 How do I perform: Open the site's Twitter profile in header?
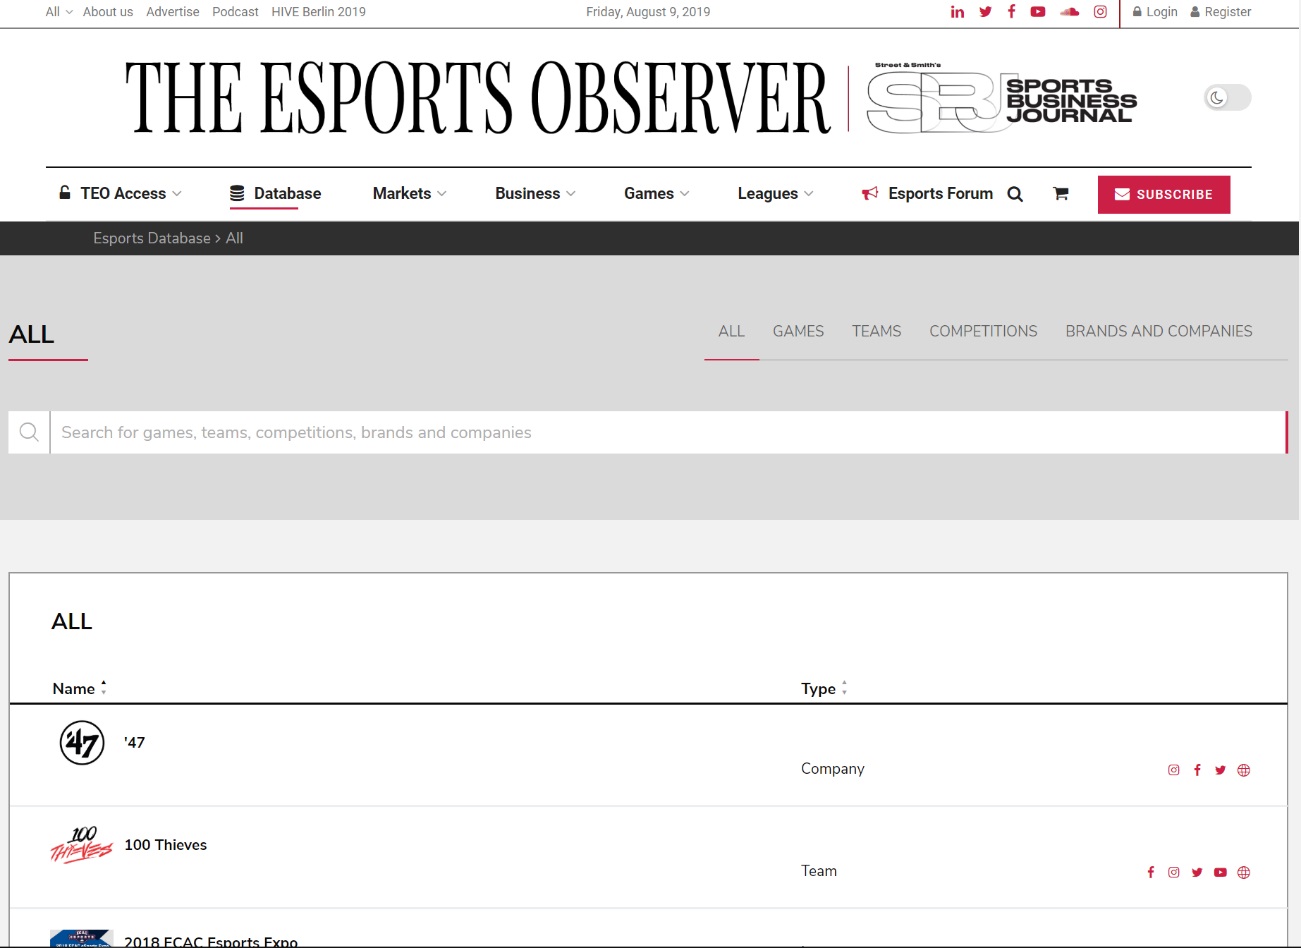(x=985, y=12)
